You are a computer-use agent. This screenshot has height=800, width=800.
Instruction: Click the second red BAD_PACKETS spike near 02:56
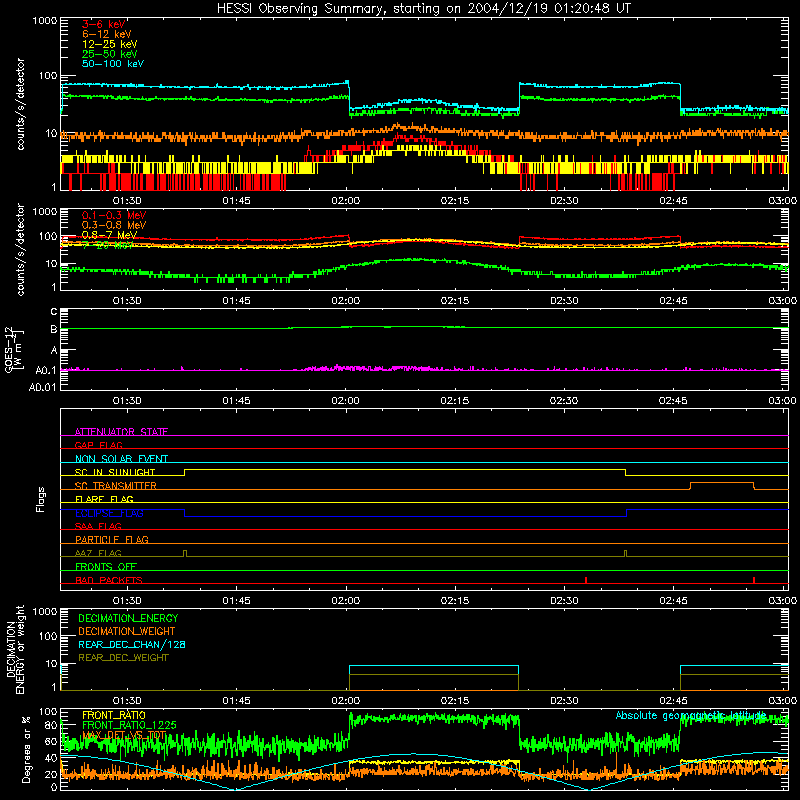(x=754, y=580)
